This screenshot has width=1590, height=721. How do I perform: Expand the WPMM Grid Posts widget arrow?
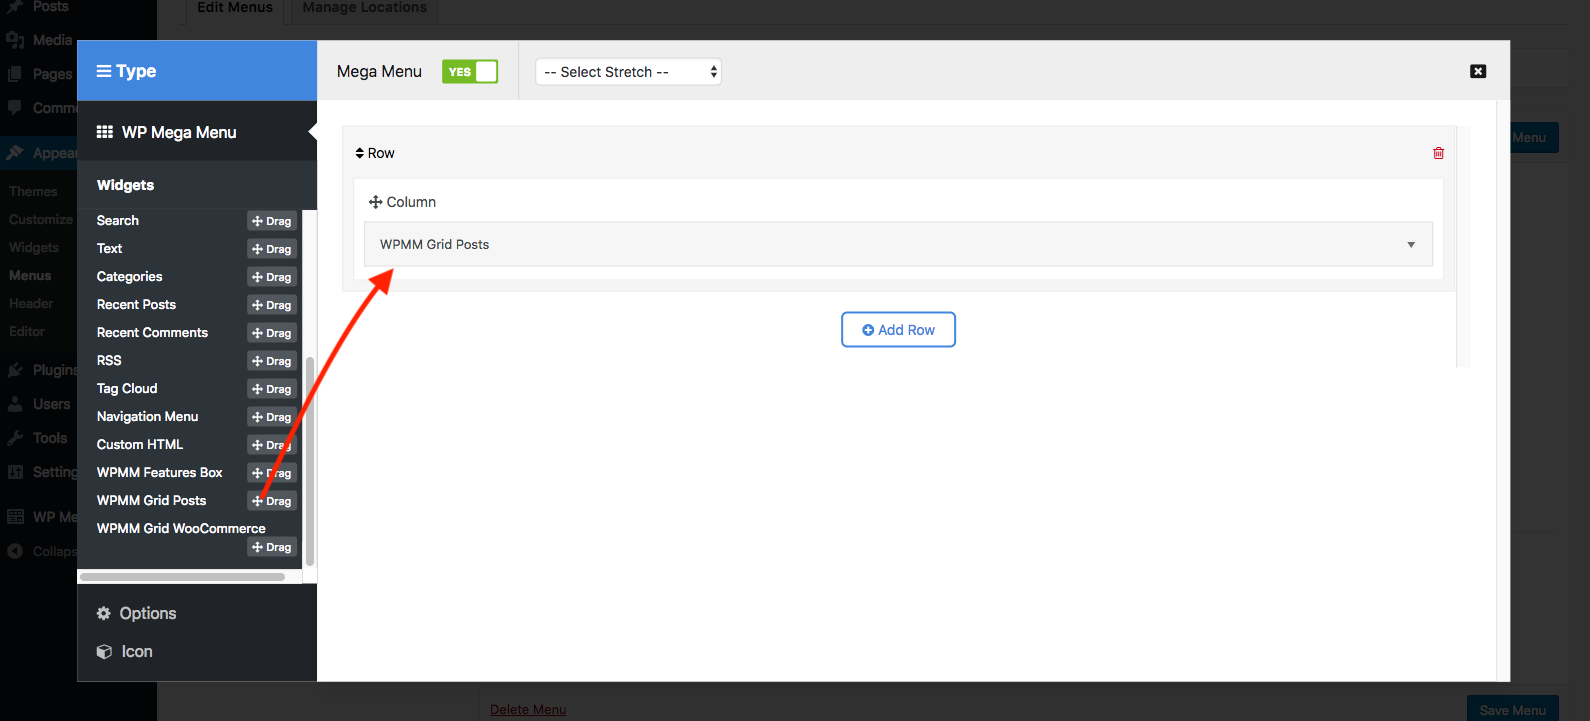(1411, 244)
